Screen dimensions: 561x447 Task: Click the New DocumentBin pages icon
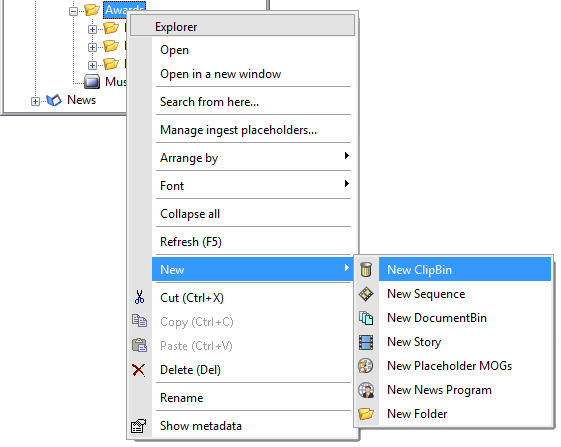366,318
